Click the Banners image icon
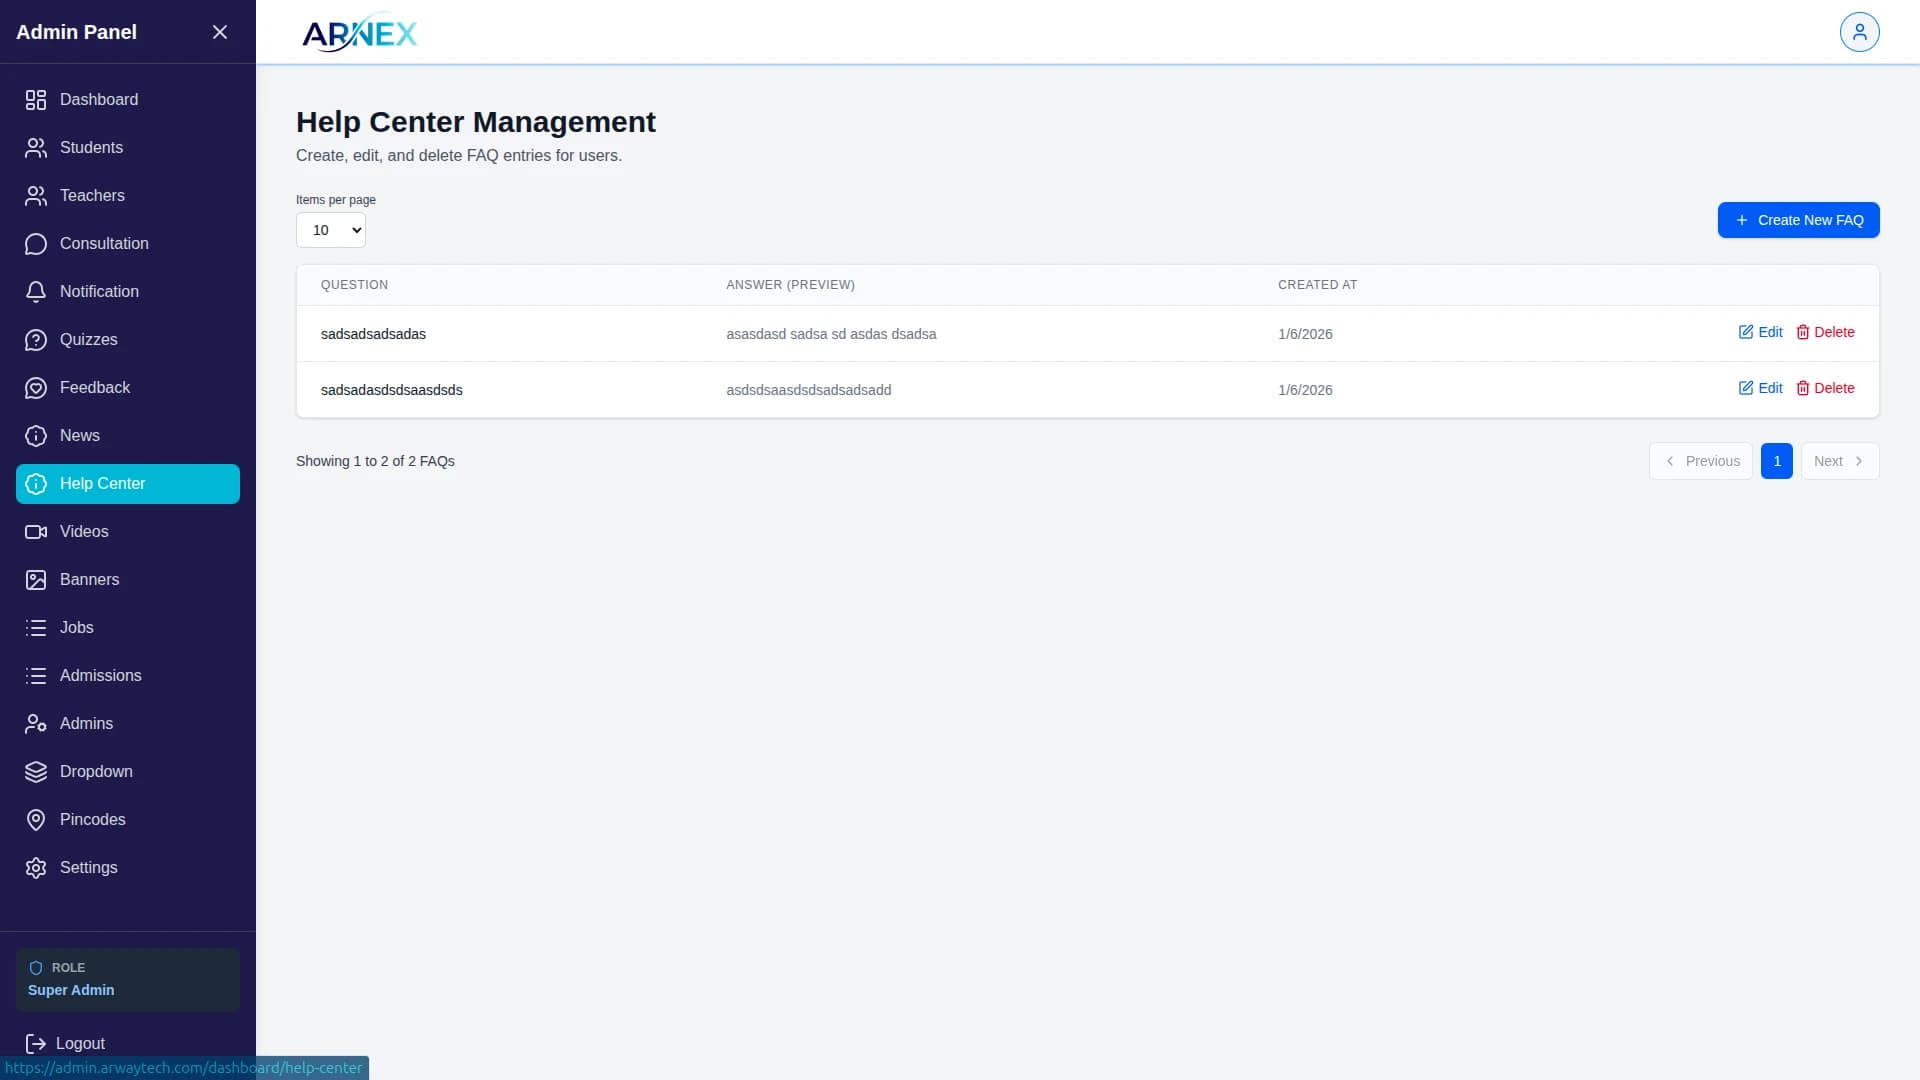Viewport: 1920px width, 1080px height. pos(36,580)
